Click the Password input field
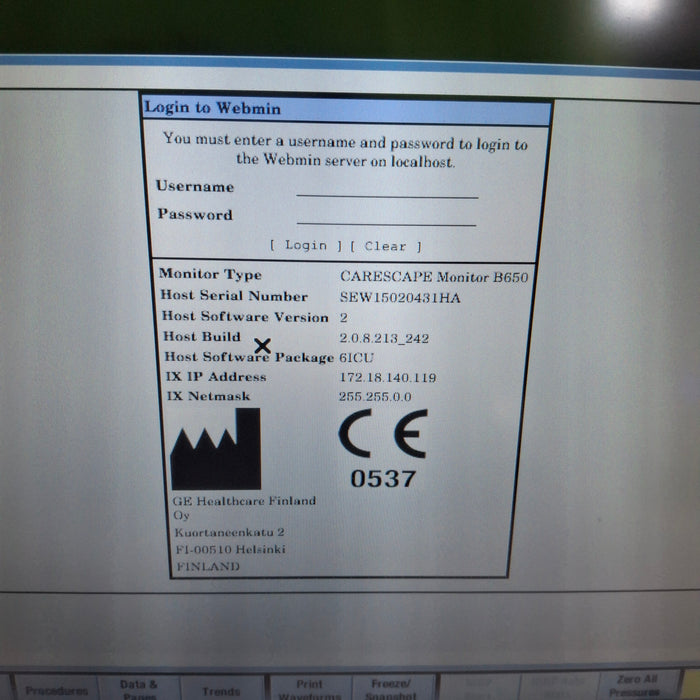Viewport: 700px width, 700px height. pyautogui.click(x=386, y=217)
